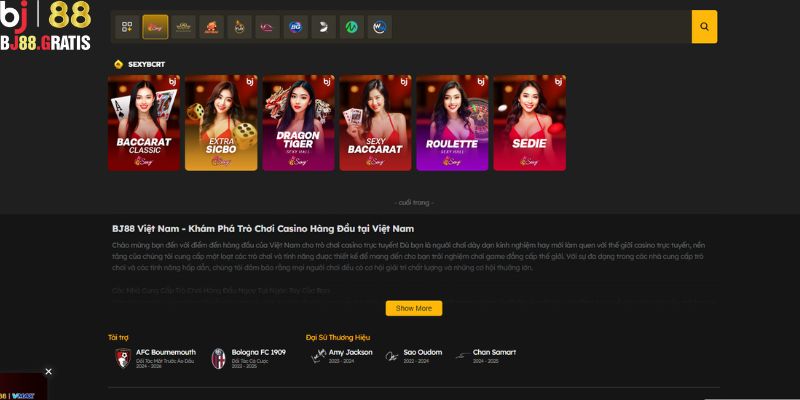
Task: Click the 'Bologna FC 1909' sponsor name
Action: point(259,352)
